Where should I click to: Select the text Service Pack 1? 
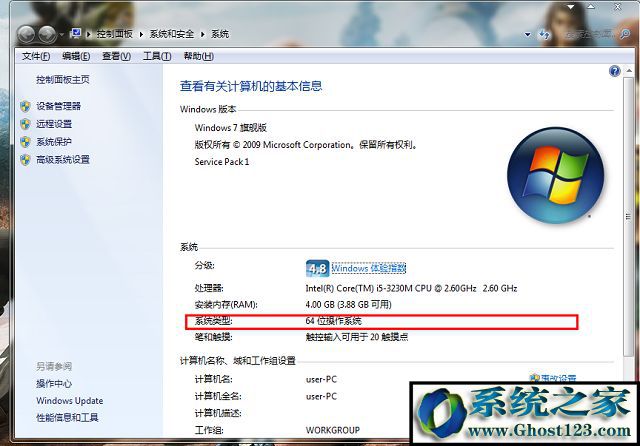point(222,162)
